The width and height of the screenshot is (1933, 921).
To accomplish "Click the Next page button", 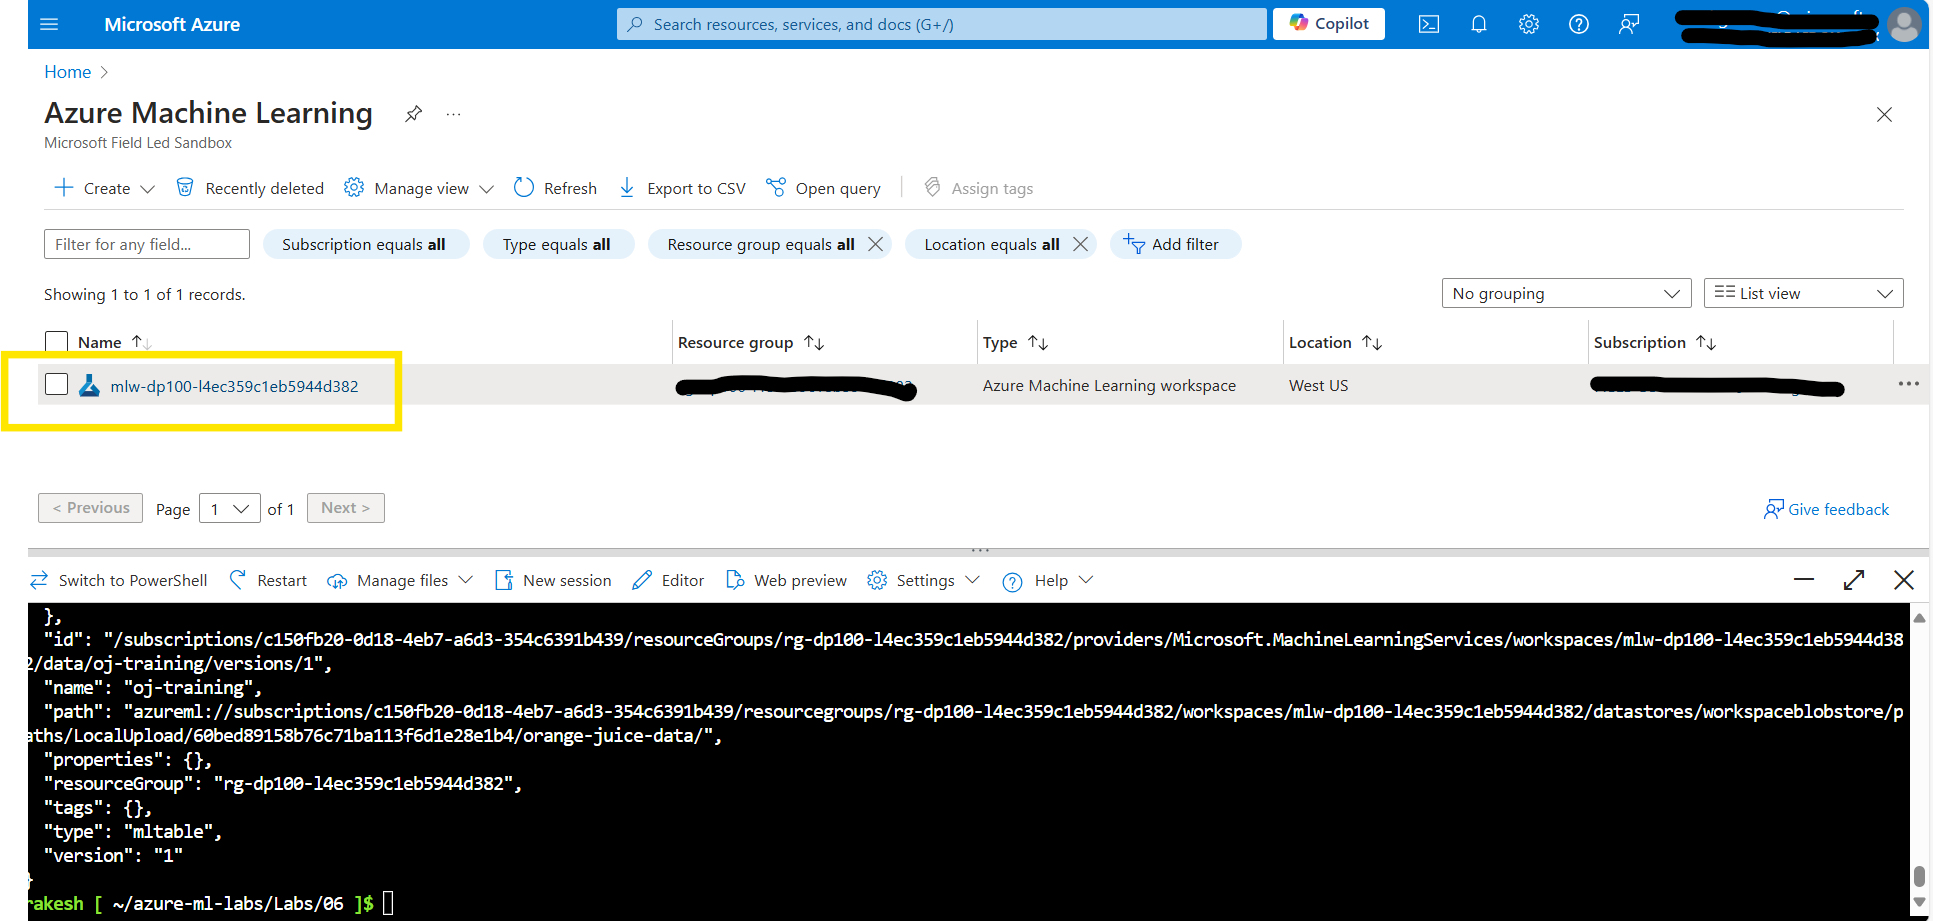I will [346, 508].
